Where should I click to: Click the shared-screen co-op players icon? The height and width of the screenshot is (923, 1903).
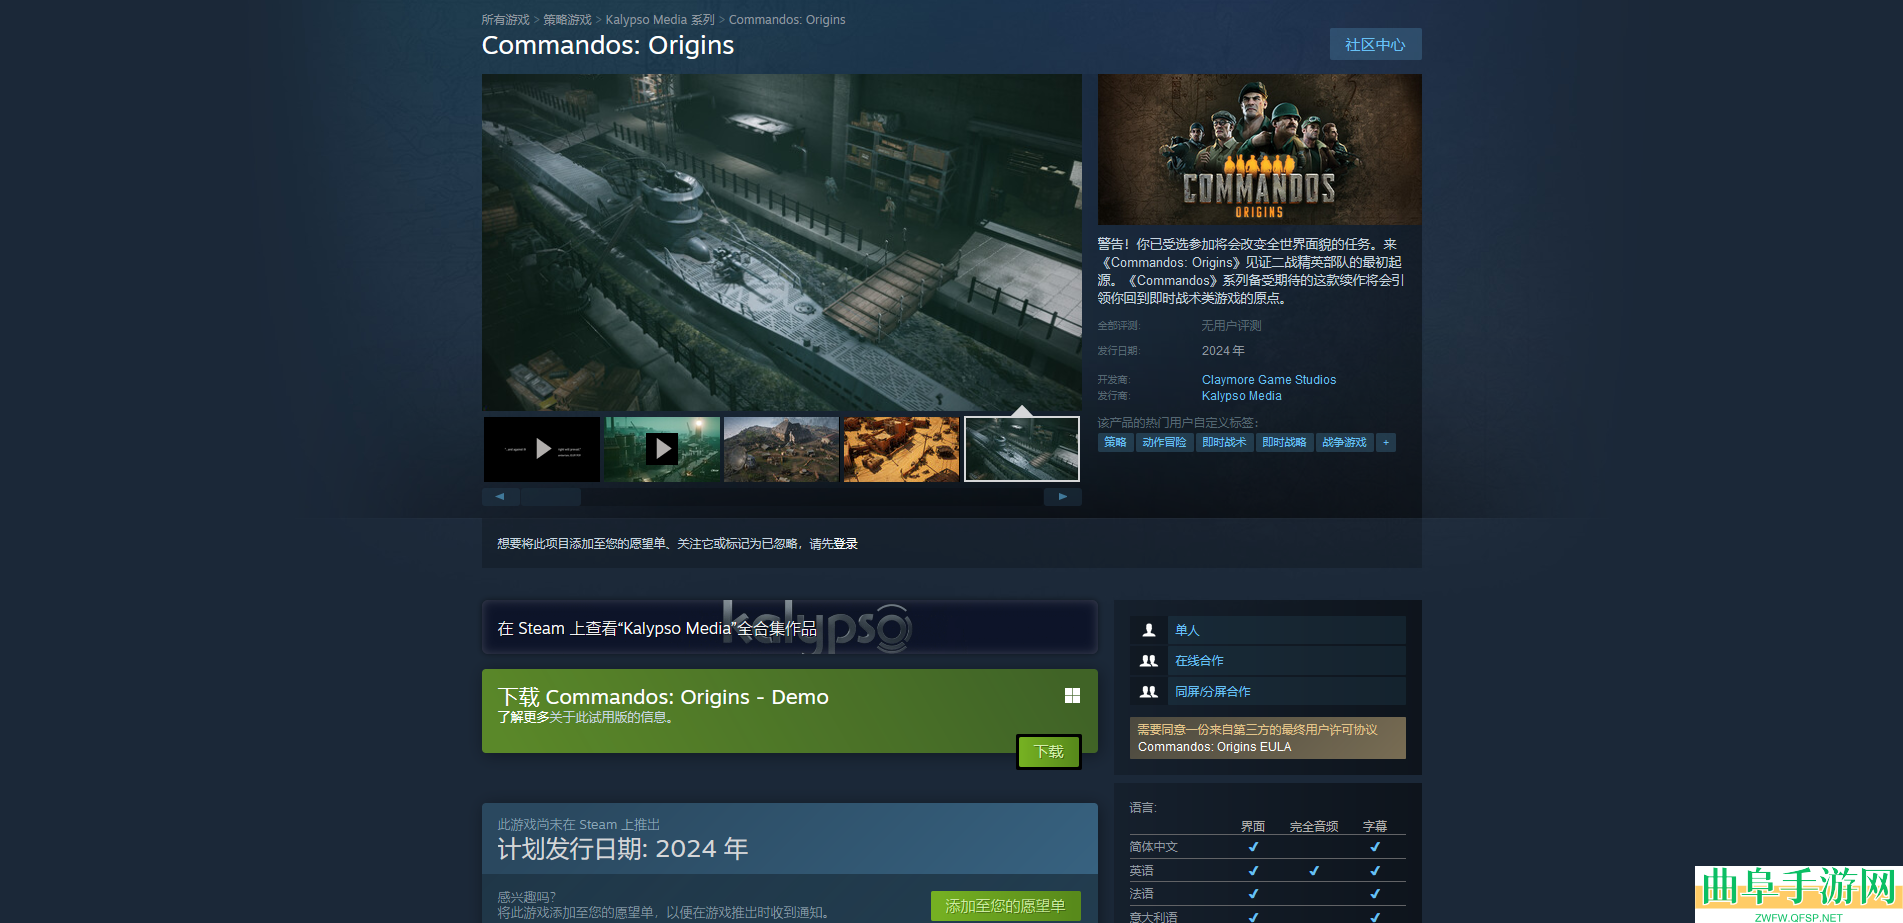(1149, 692)
